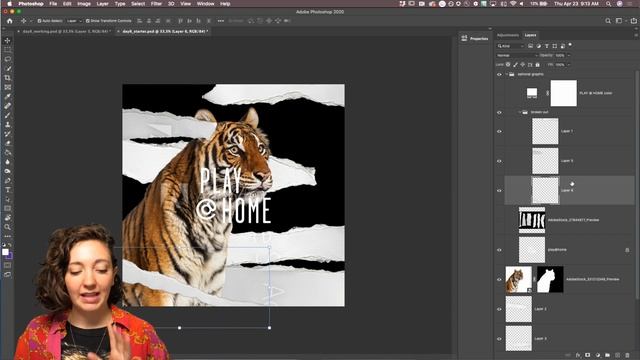Open Auto-Select Layer dropdown
This screenshot has height=360, width=640.
pos(74,21)
